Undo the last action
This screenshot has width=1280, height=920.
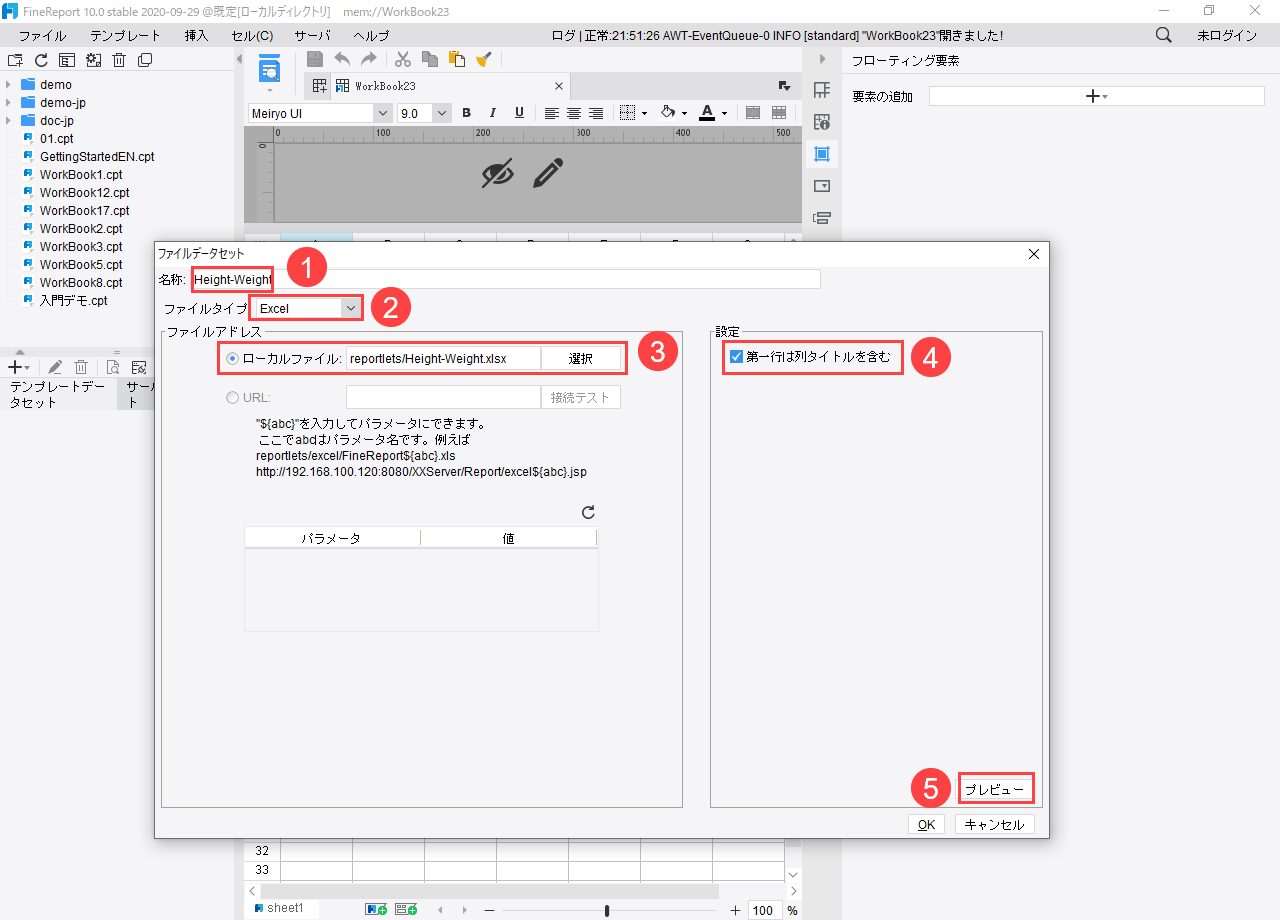(342, 59)
